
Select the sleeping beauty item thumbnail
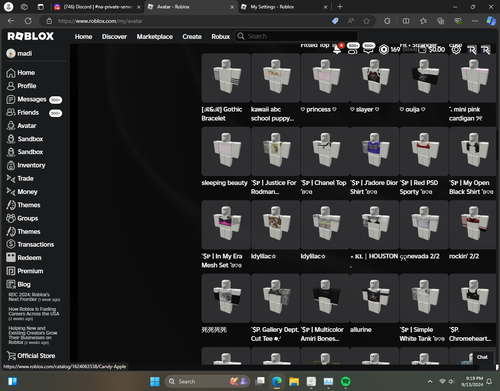(x=226, y=151)
